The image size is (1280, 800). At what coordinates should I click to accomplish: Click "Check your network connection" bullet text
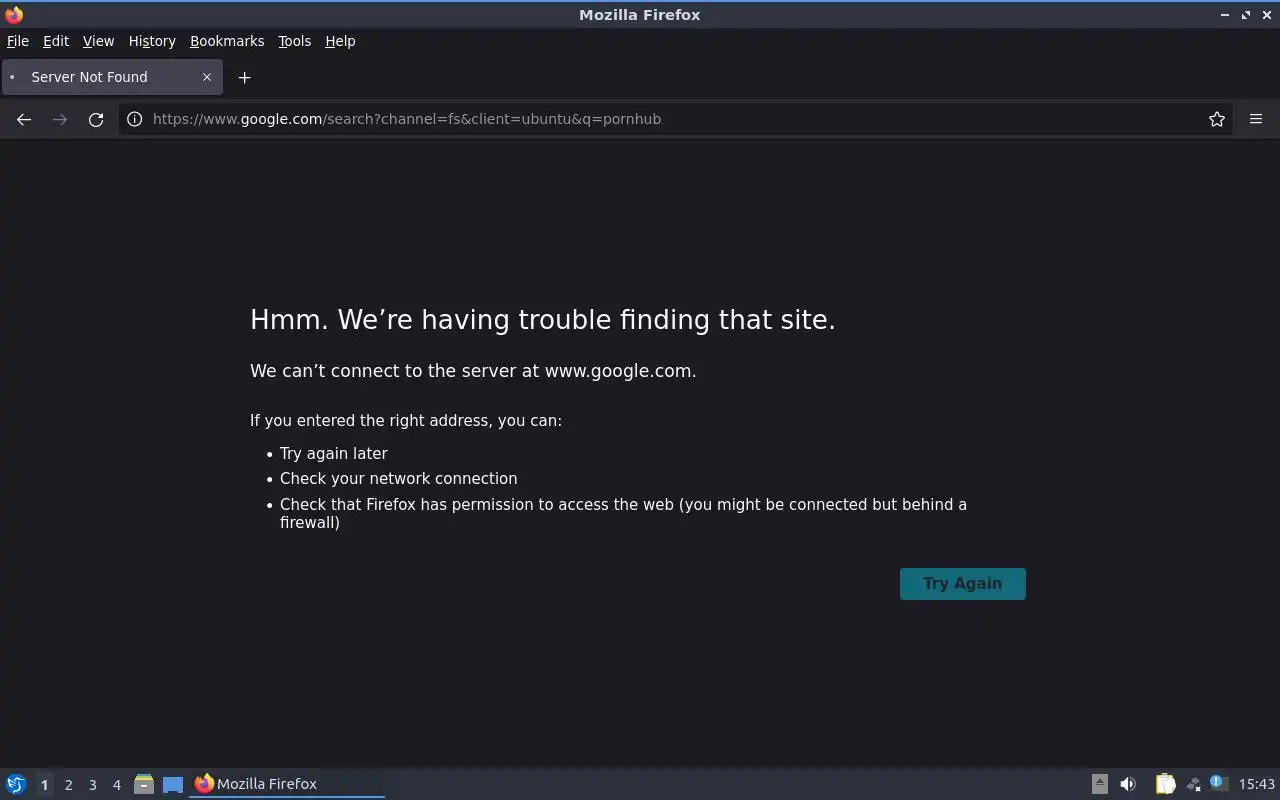pyautogui.click(x=399, y=479)
